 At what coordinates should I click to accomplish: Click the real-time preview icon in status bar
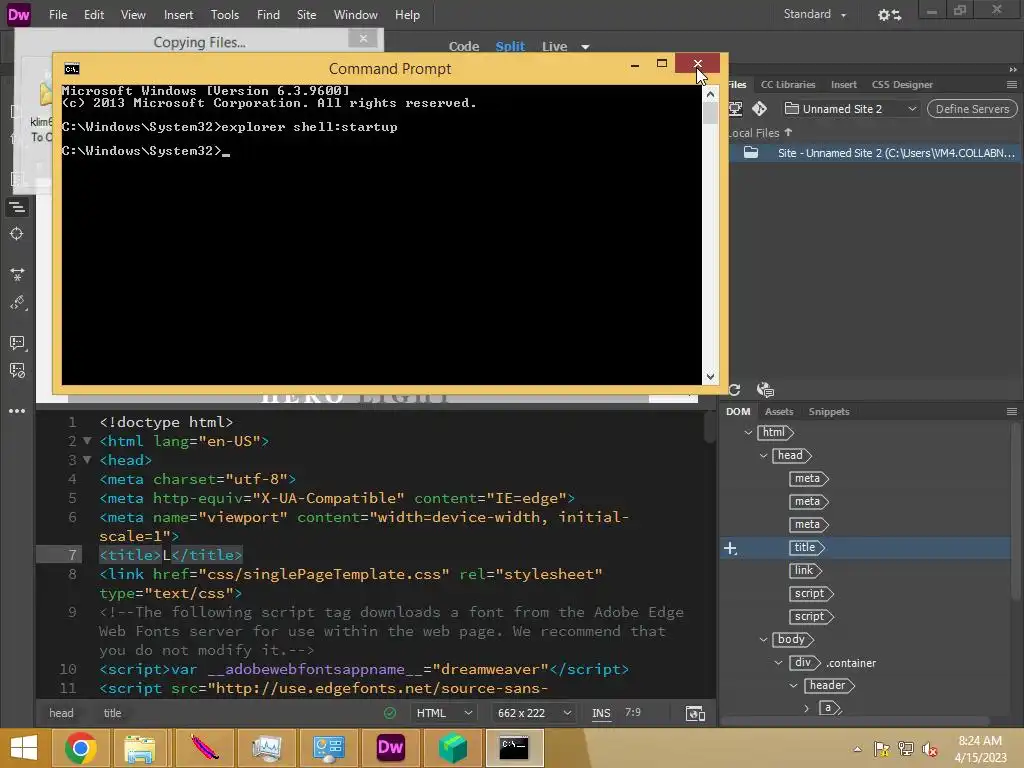[x=695, y=713]
